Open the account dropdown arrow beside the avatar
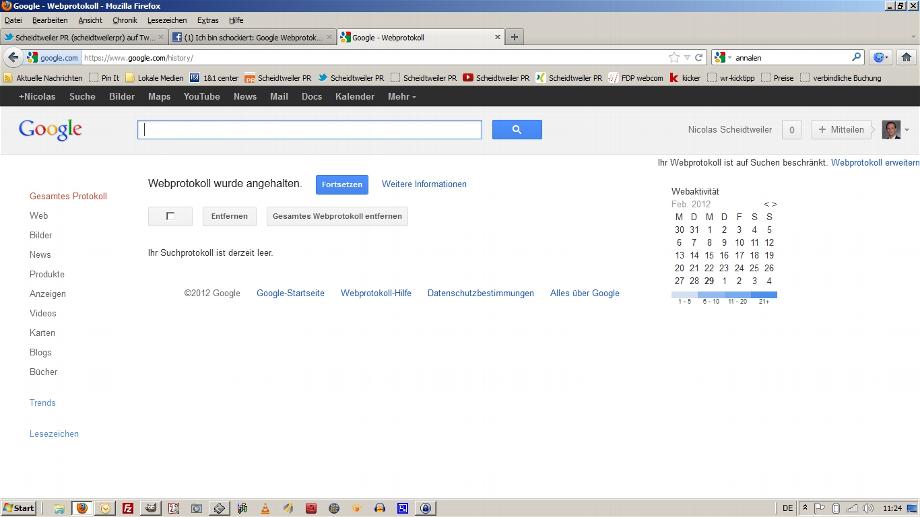This screenshot has height=517, width=920. [907, 130]
